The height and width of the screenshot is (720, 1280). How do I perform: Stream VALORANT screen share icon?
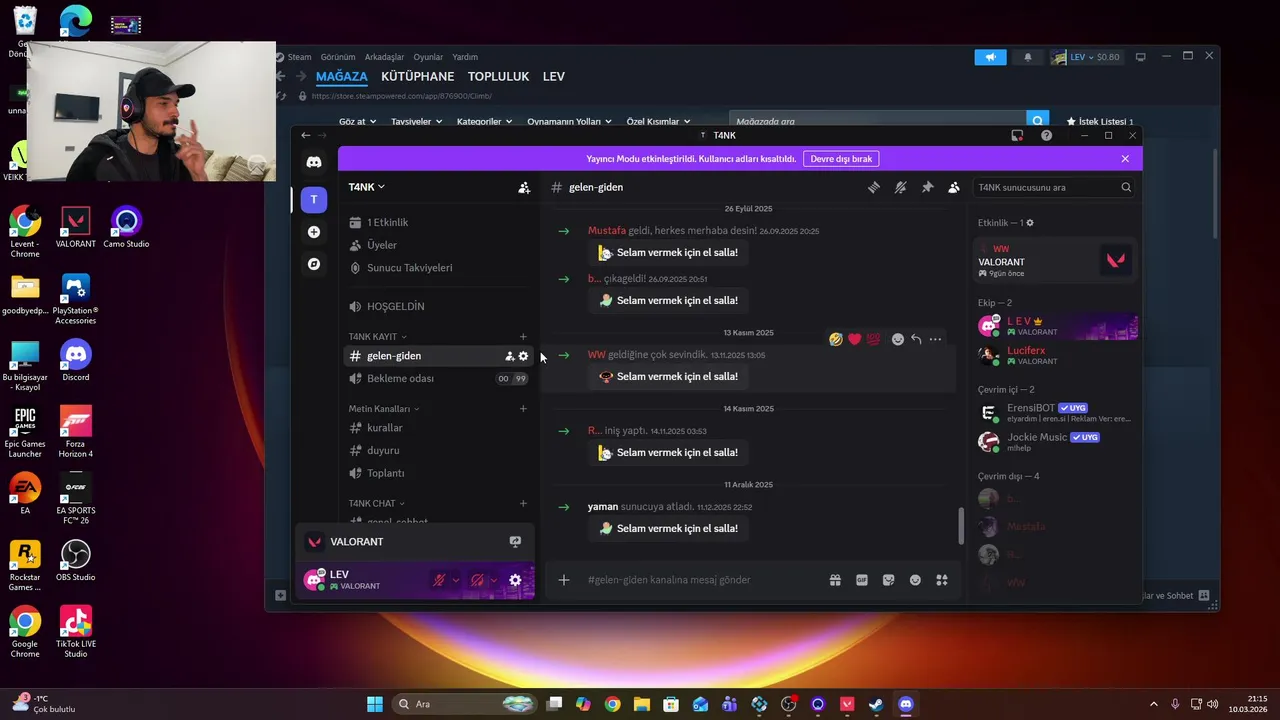click(515, 542)
